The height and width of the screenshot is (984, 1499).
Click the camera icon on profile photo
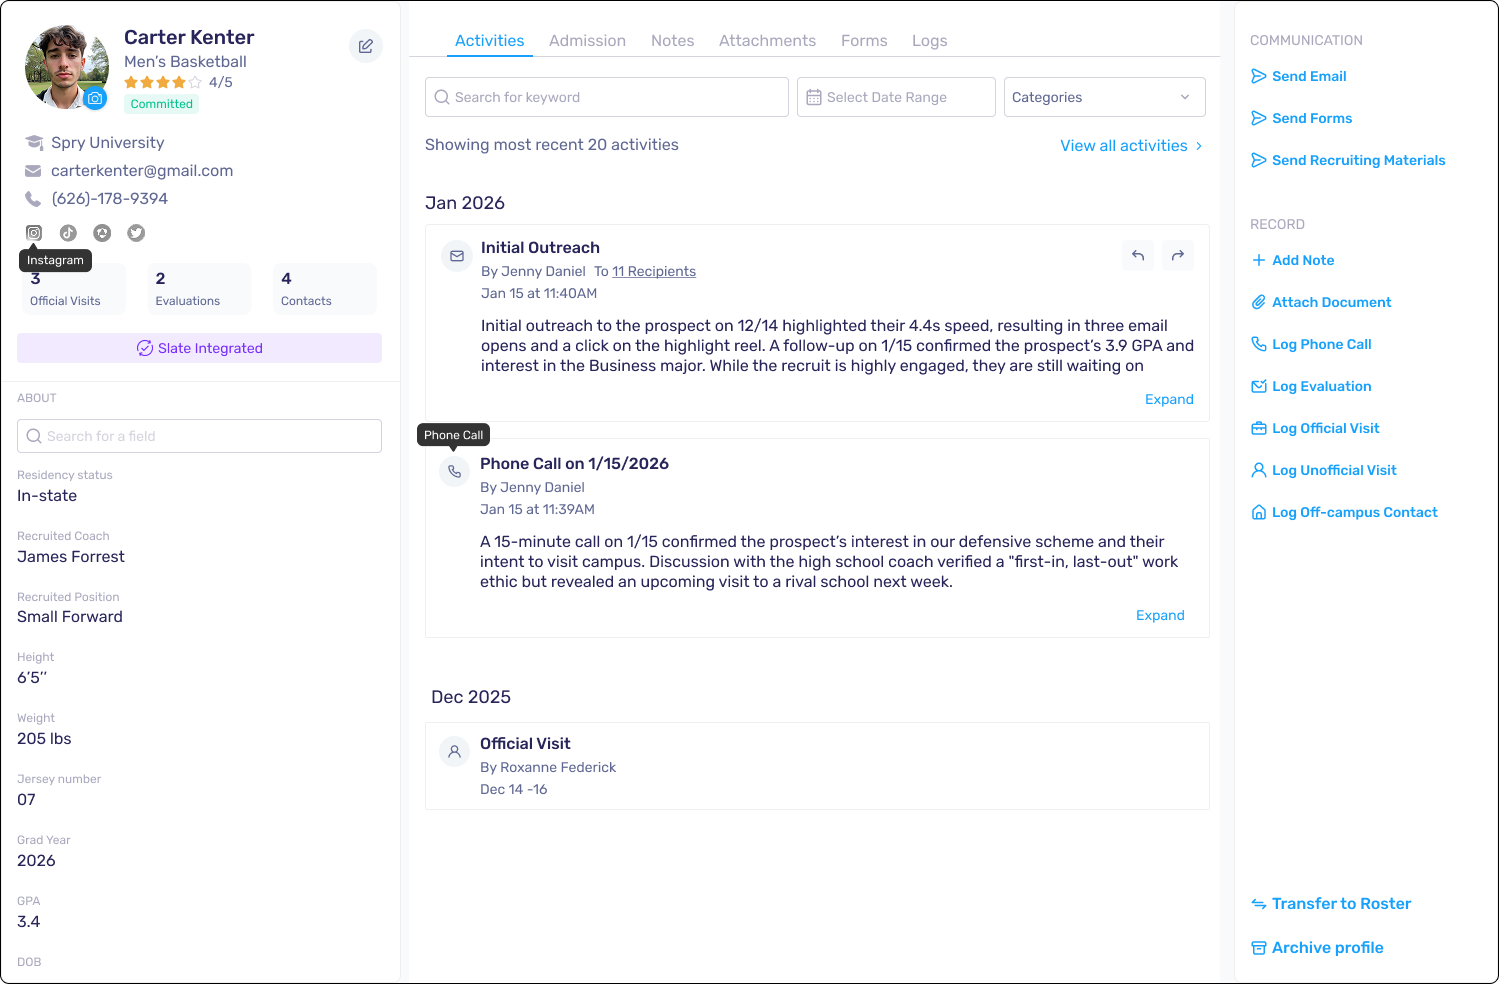pyautogui.click(x=95, y=98)
